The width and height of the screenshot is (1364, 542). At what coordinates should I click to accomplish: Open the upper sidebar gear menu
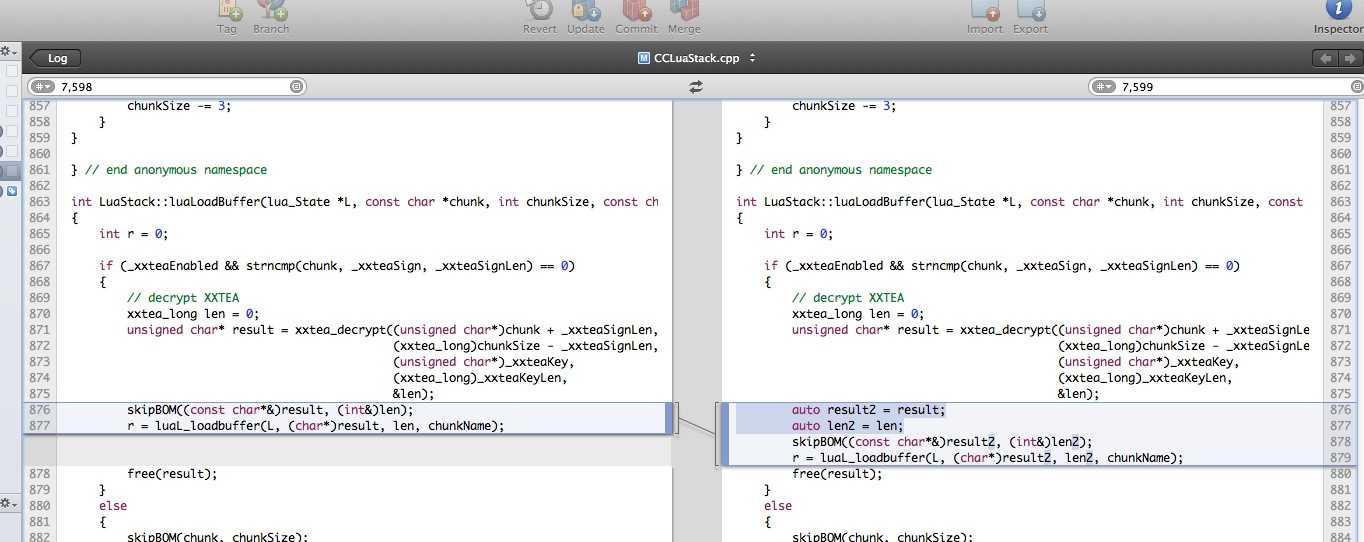point(8,51)
